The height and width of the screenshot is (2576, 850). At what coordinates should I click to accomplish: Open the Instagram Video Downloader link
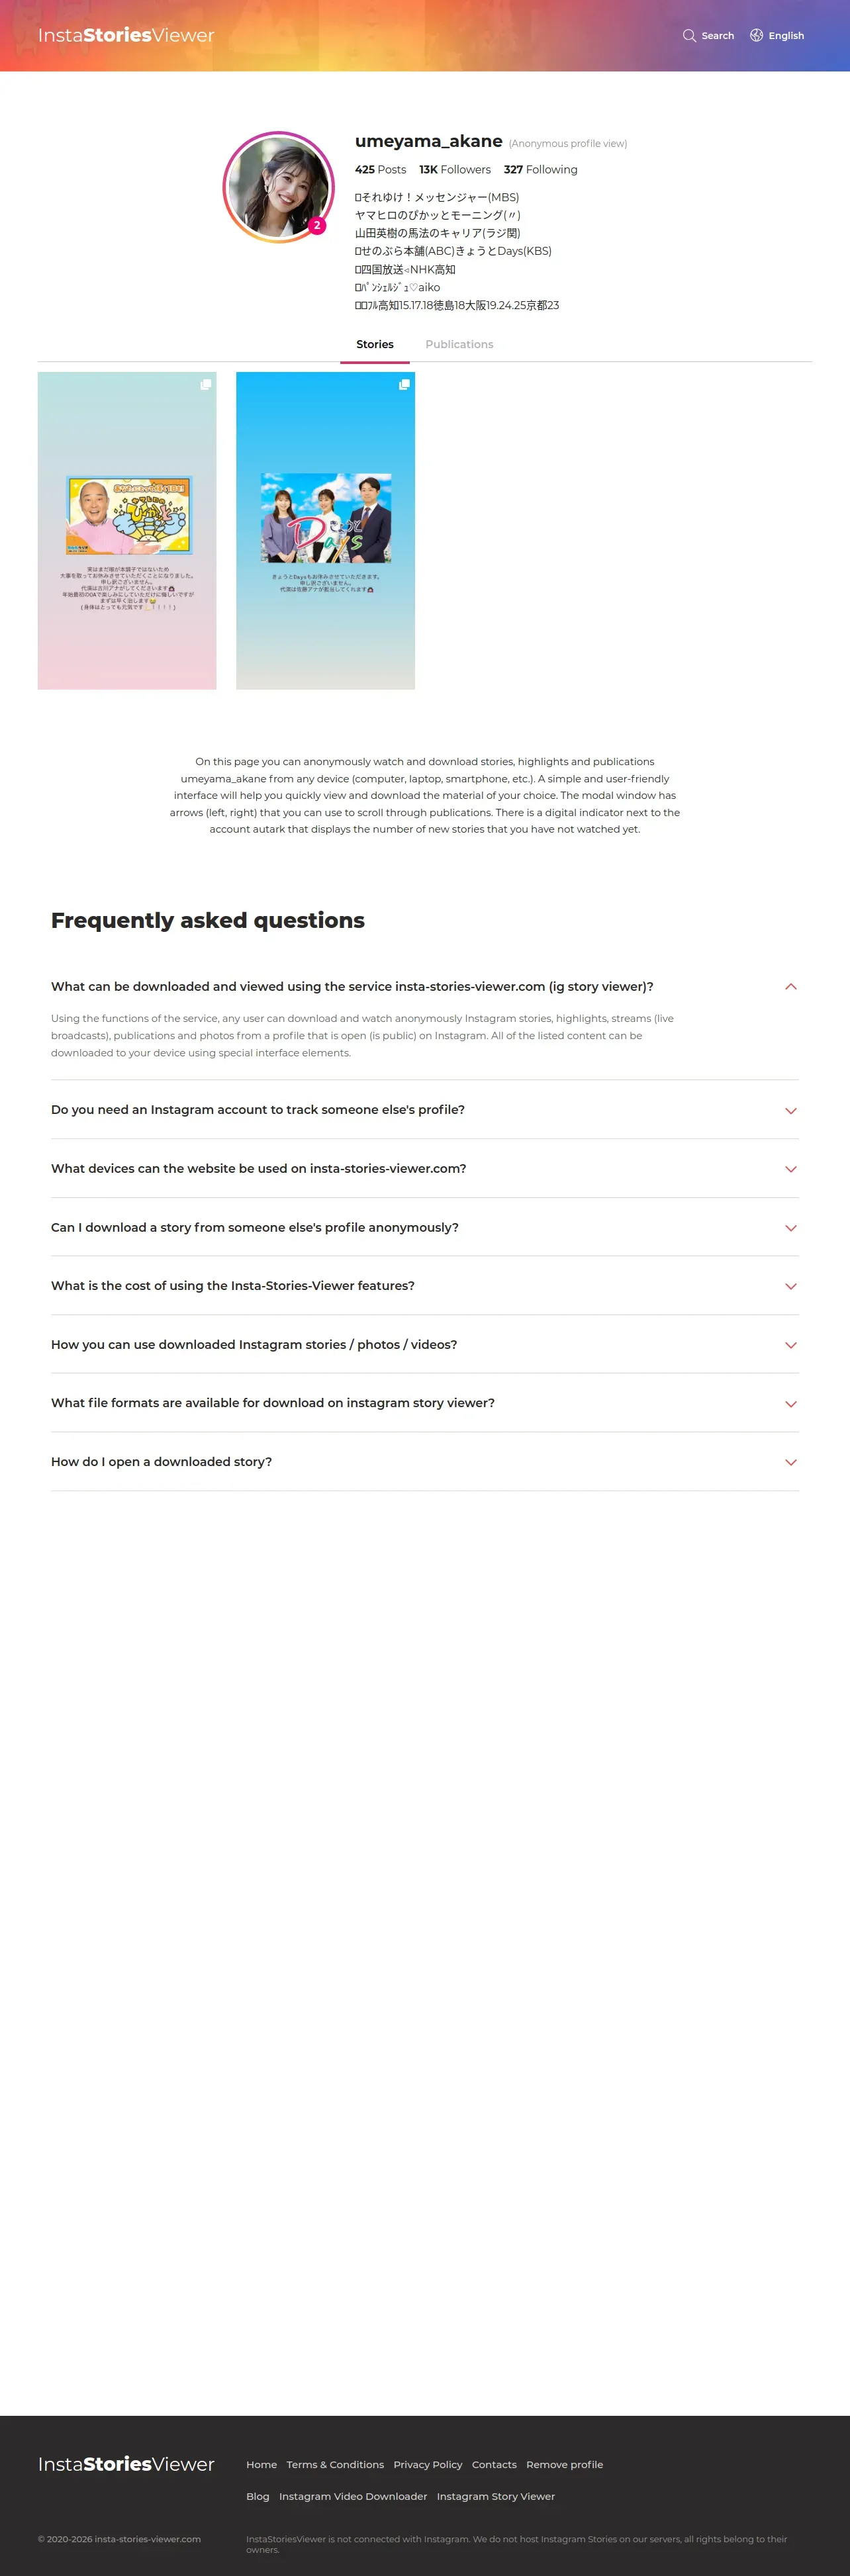tap(353, 2496)
